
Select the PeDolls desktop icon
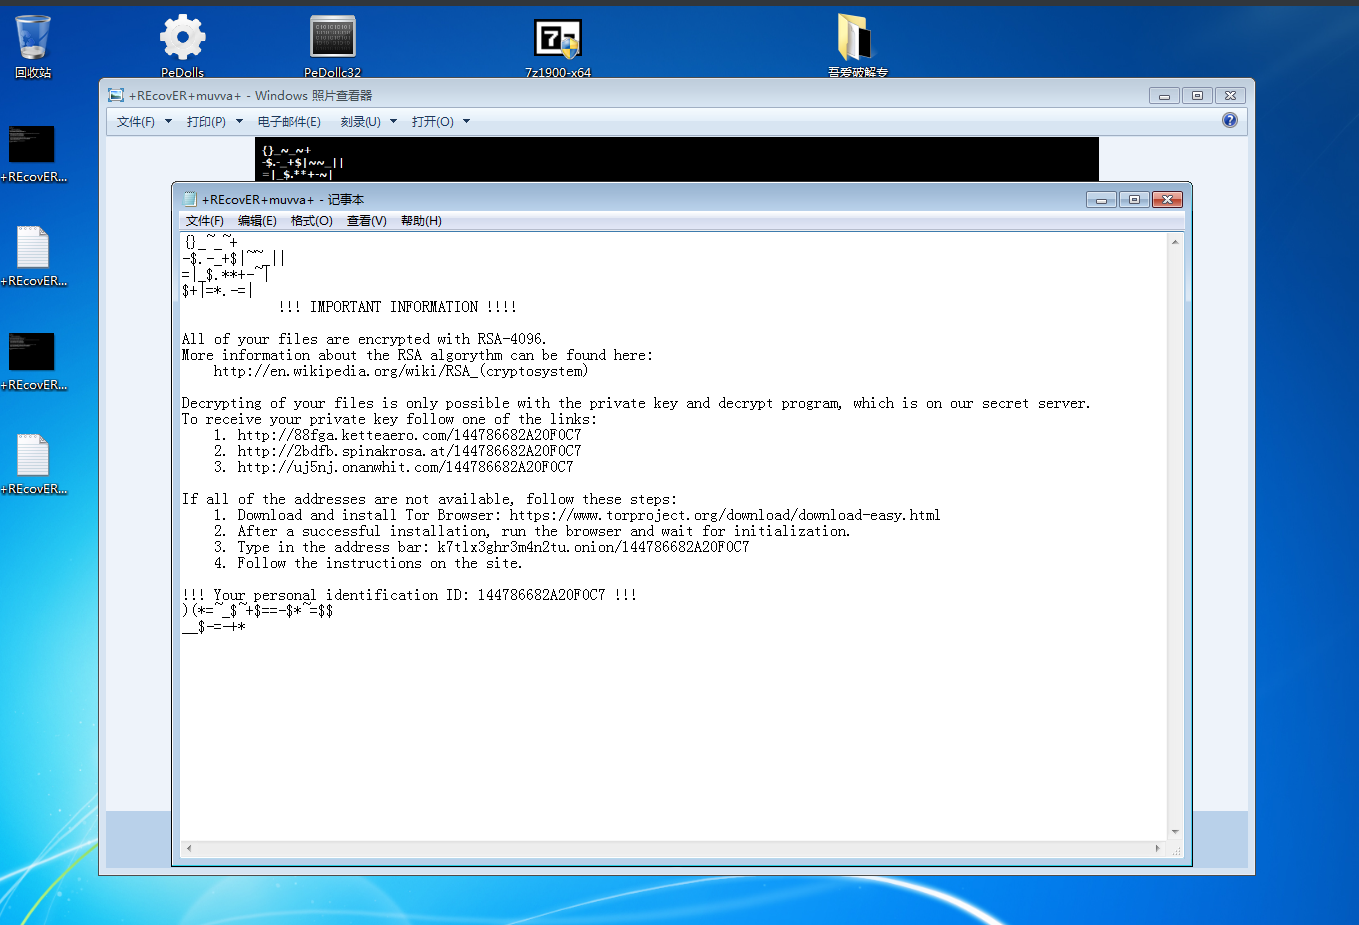[182, 40]
